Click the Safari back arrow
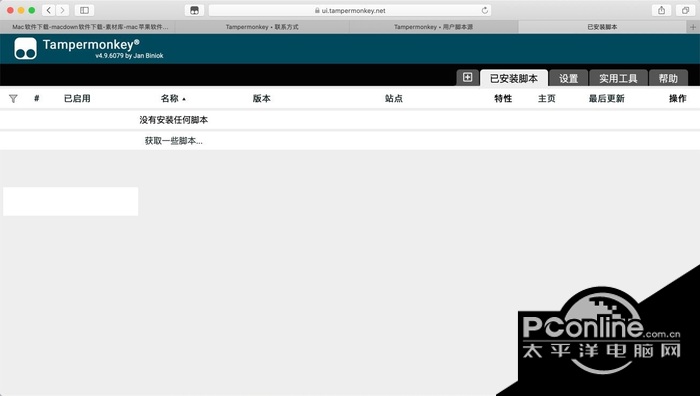The height and width of the screenshot is (396, 700). 49,10
